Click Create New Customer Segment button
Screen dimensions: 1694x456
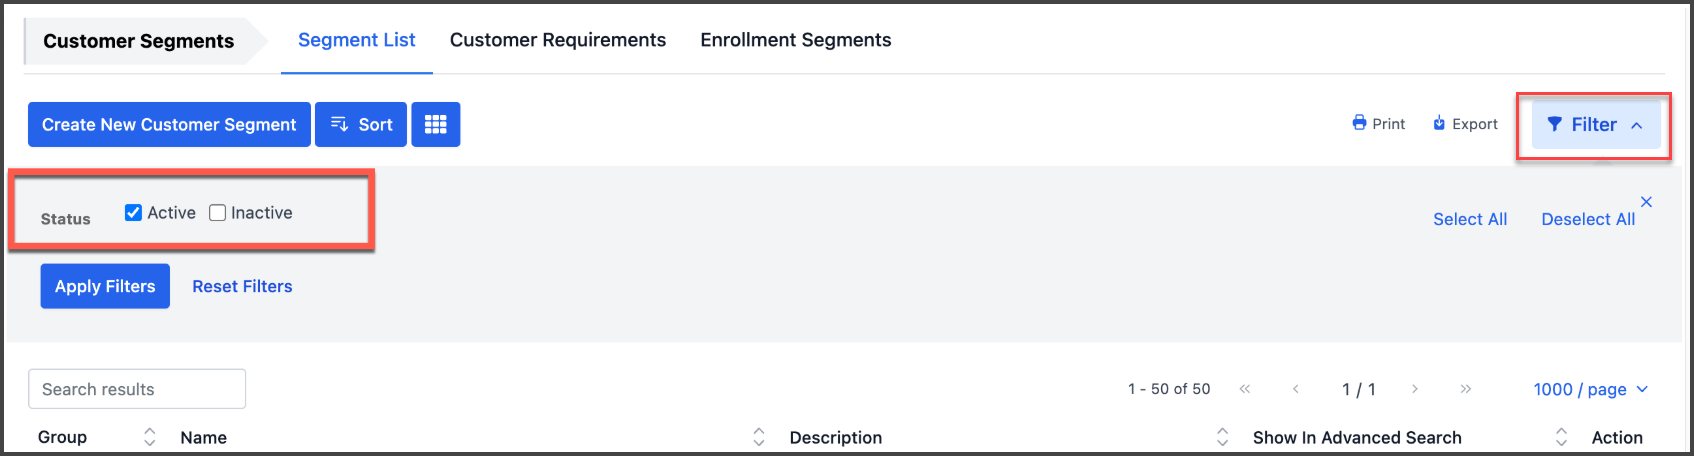(x=169, y=124)
